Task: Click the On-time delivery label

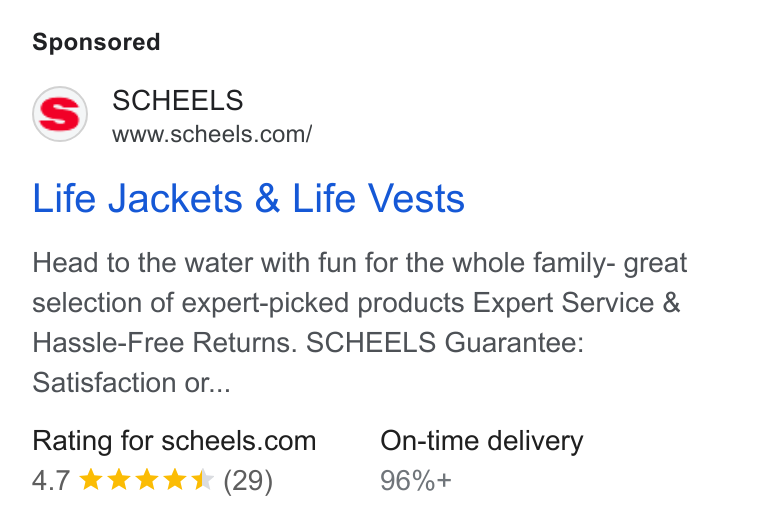Action: (482, 441)
